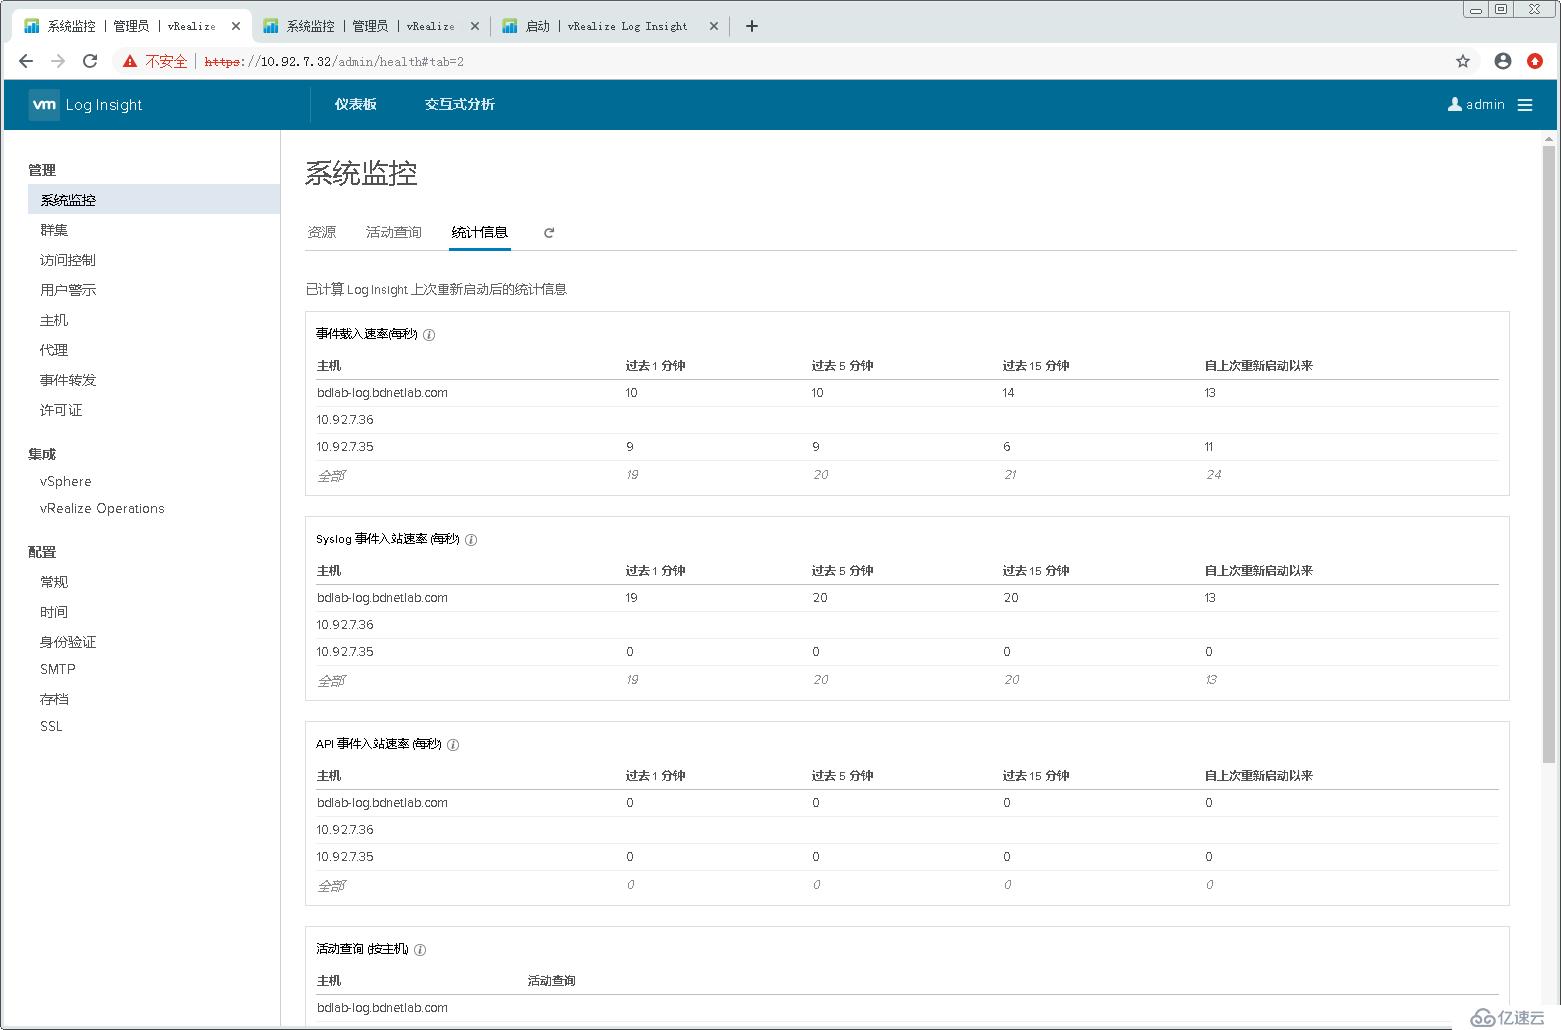Close the second 系统监控 browser tab
This screenshot has width=1561, height=1030.
point(475,26)
